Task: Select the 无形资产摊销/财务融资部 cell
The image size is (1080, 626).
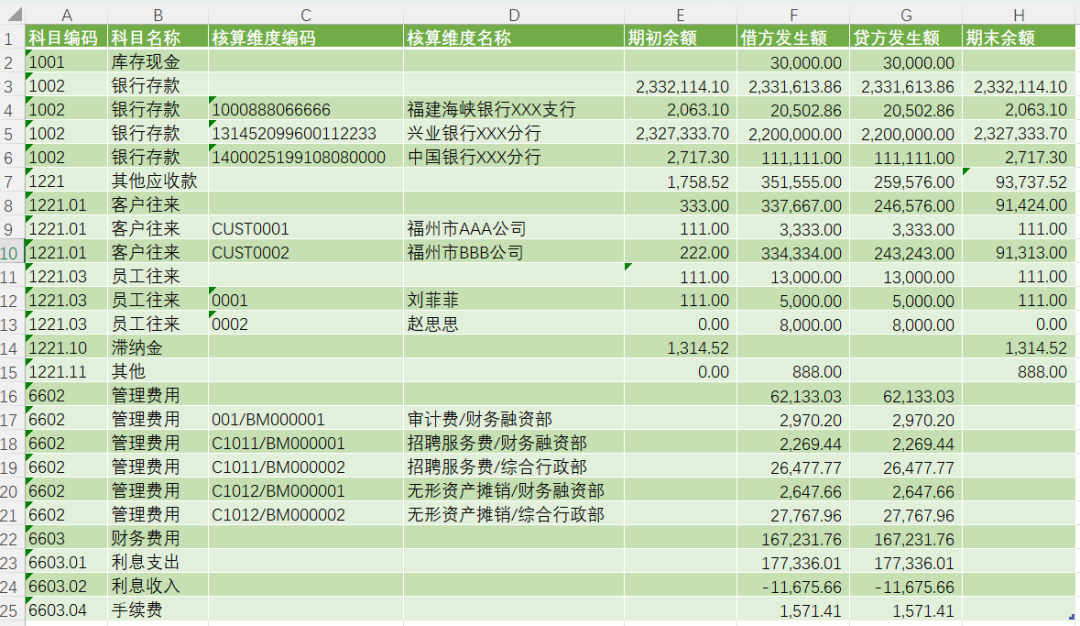Action: [x=514, y=491]
